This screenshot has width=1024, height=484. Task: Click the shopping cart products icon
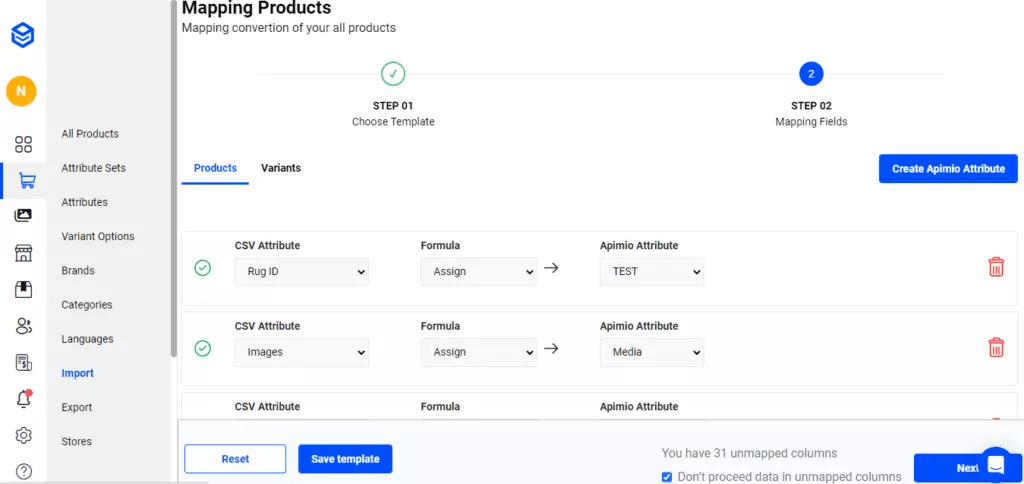(x=26, y=181)
